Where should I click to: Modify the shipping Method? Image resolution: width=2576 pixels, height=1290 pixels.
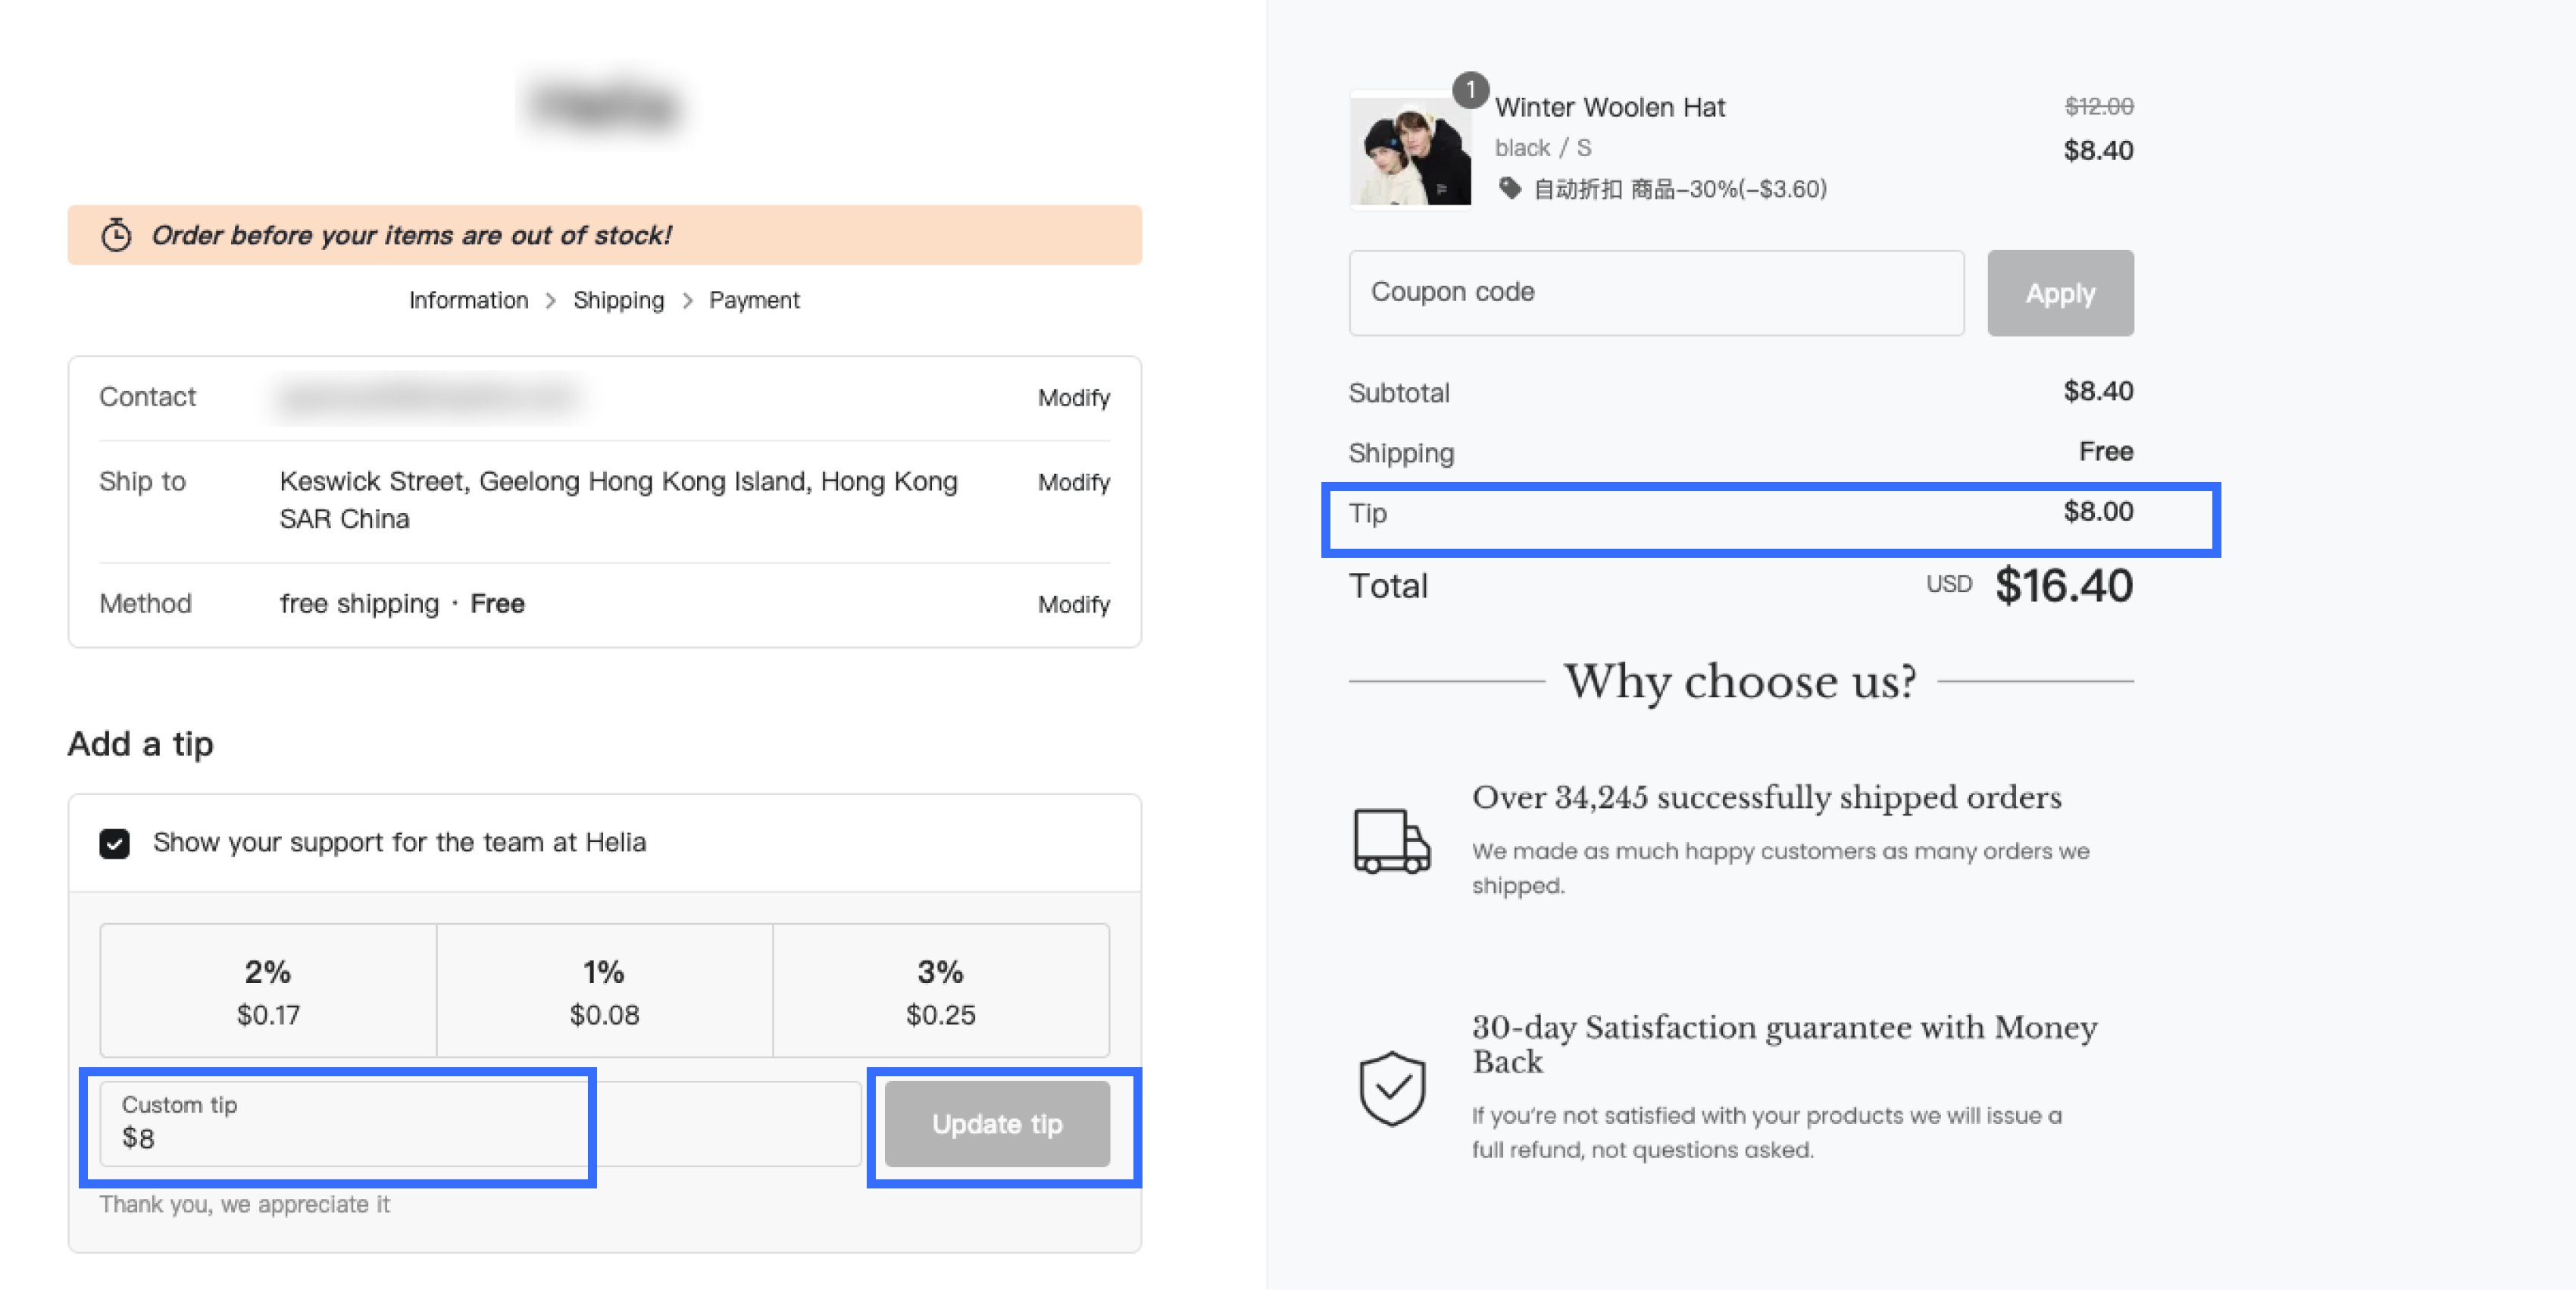(1073, 604)
